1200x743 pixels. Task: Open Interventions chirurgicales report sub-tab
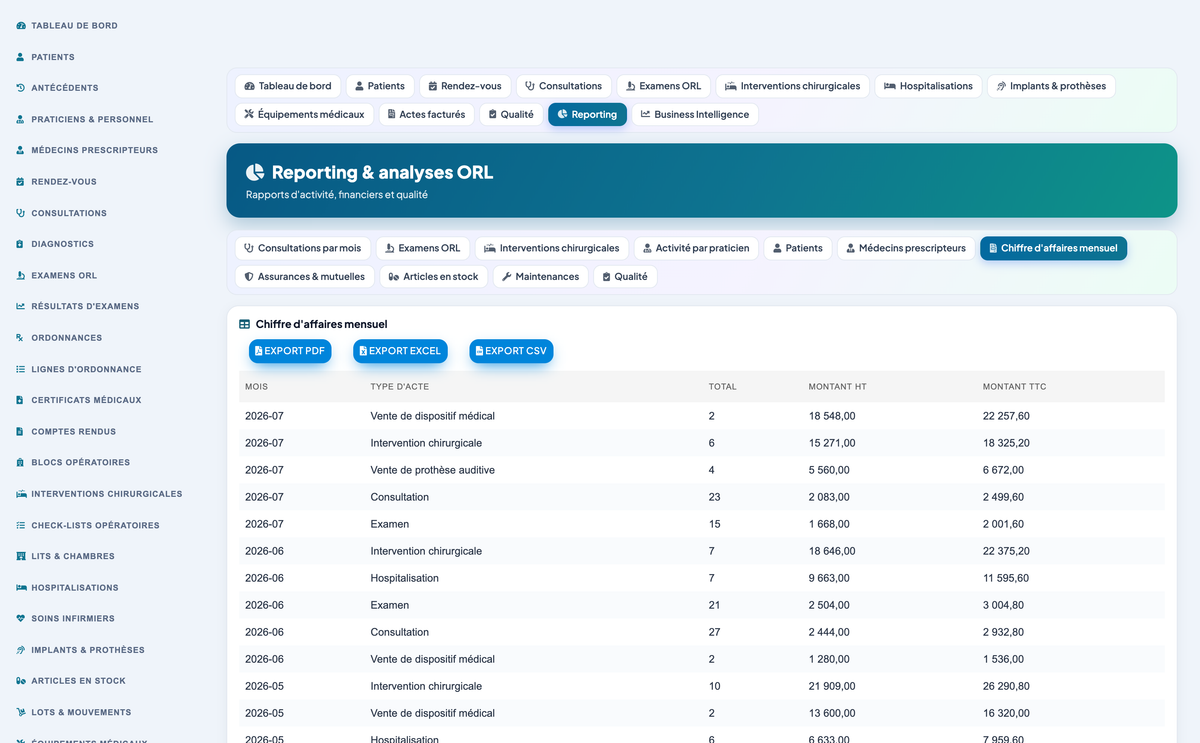(552, 248)
